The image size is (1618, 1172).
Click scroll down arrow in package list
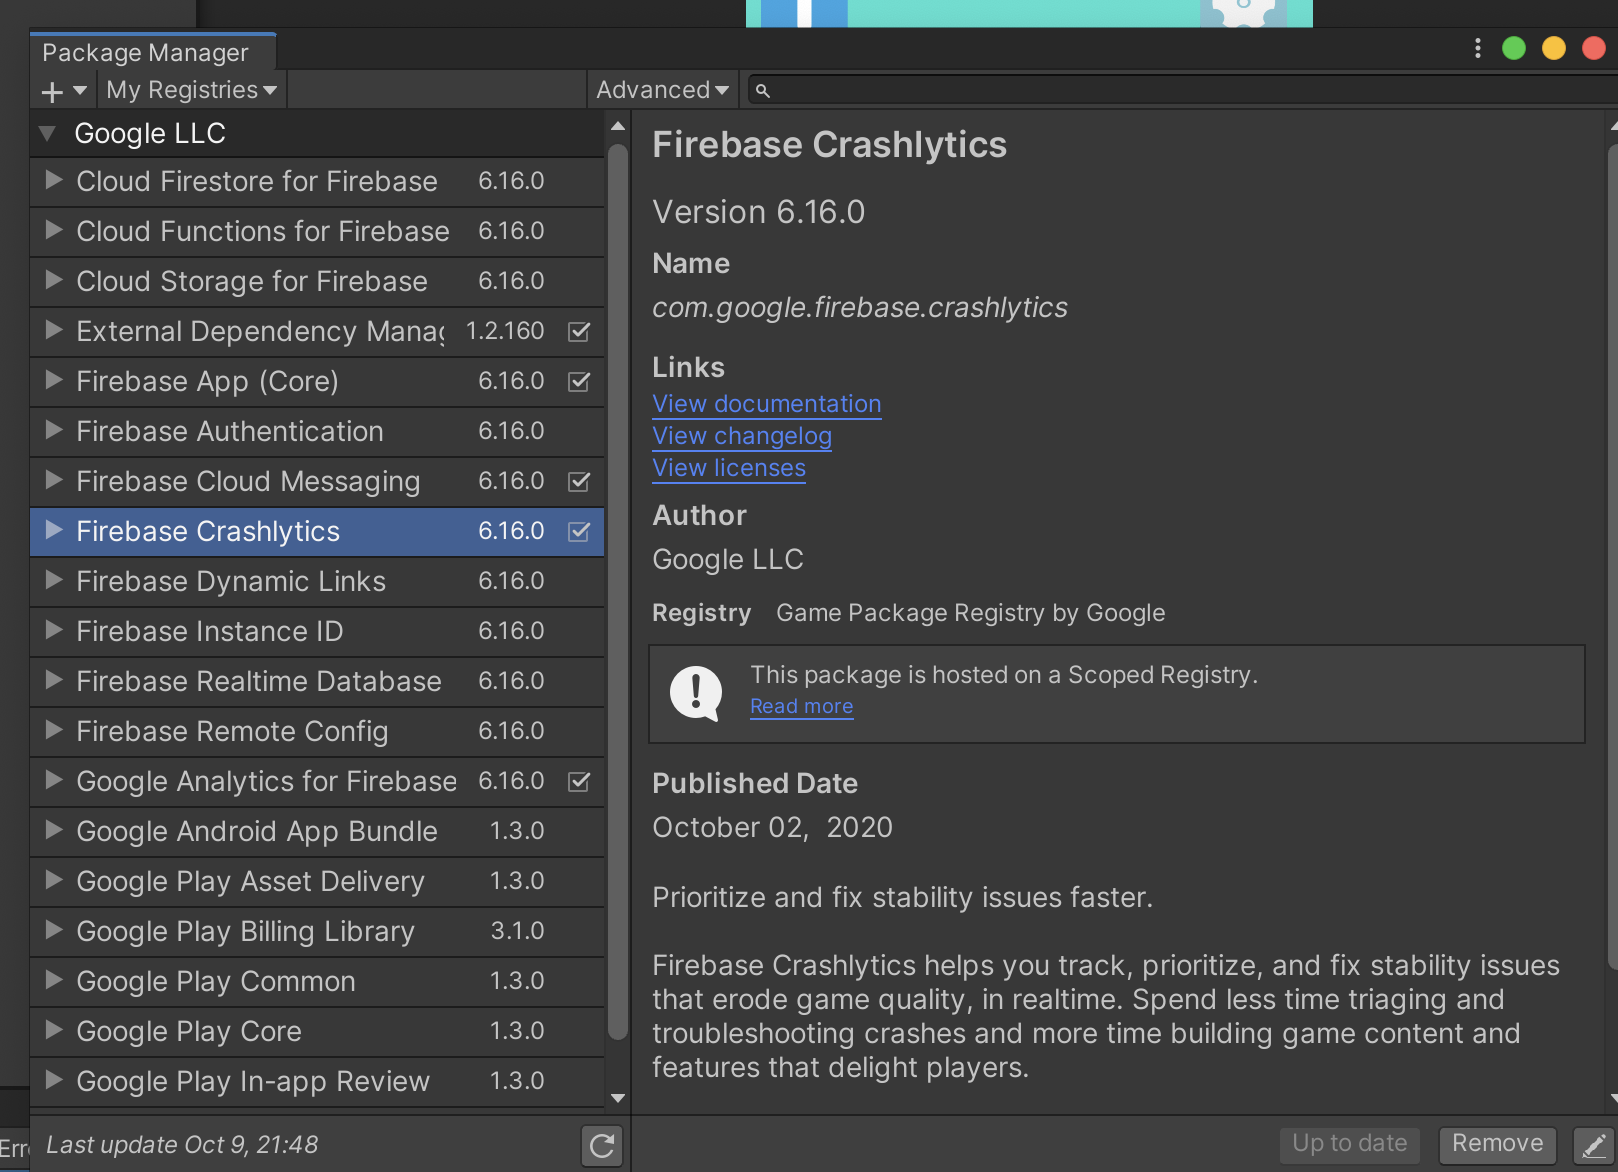click(618, 1098)
